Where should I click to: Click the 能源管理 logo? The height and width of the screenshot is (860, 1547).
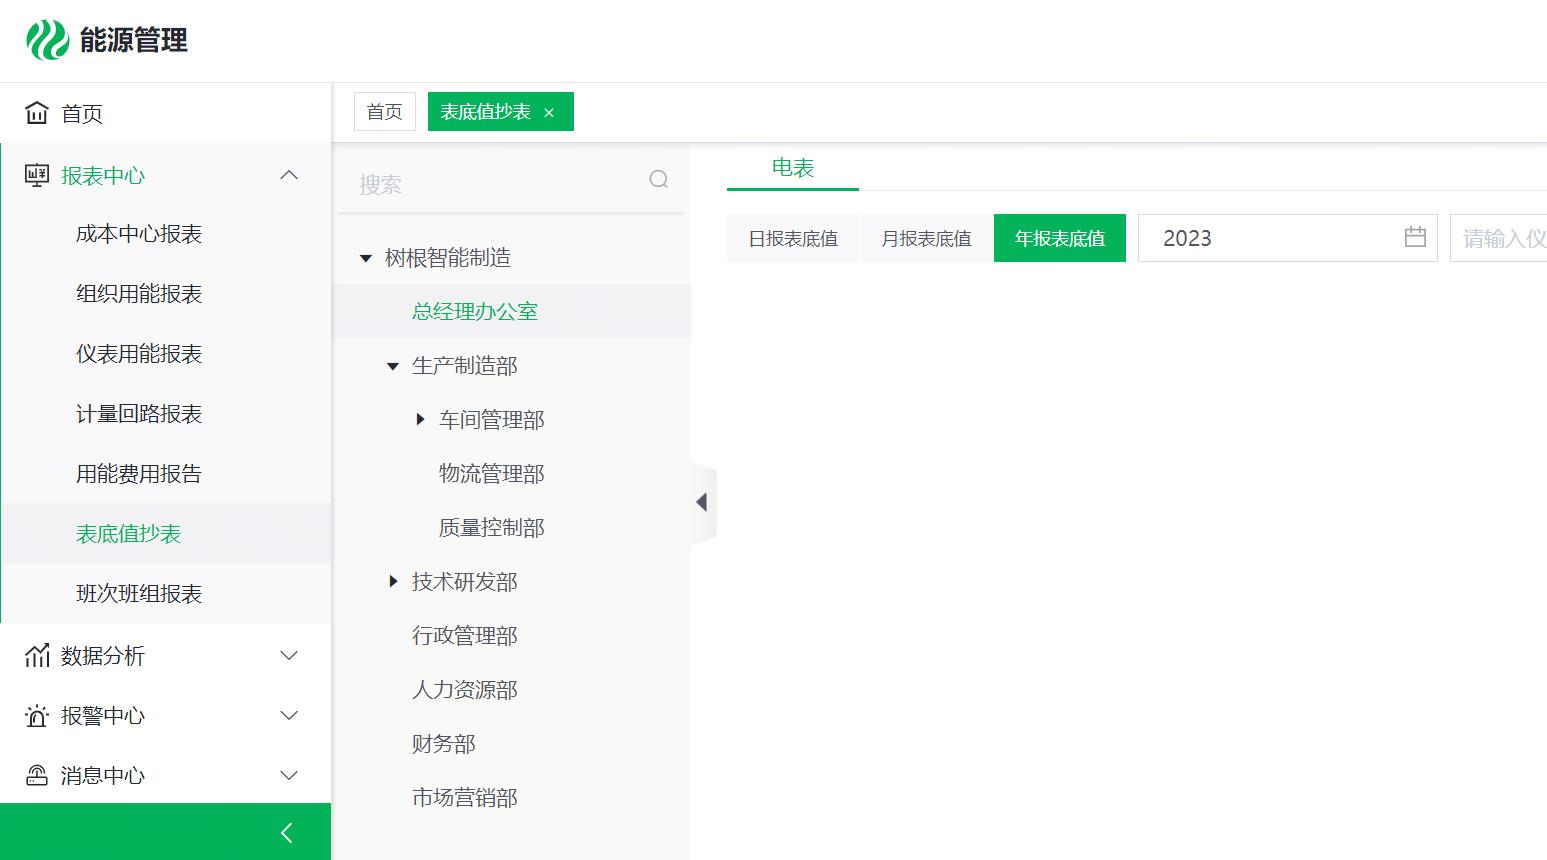[107, 40]
